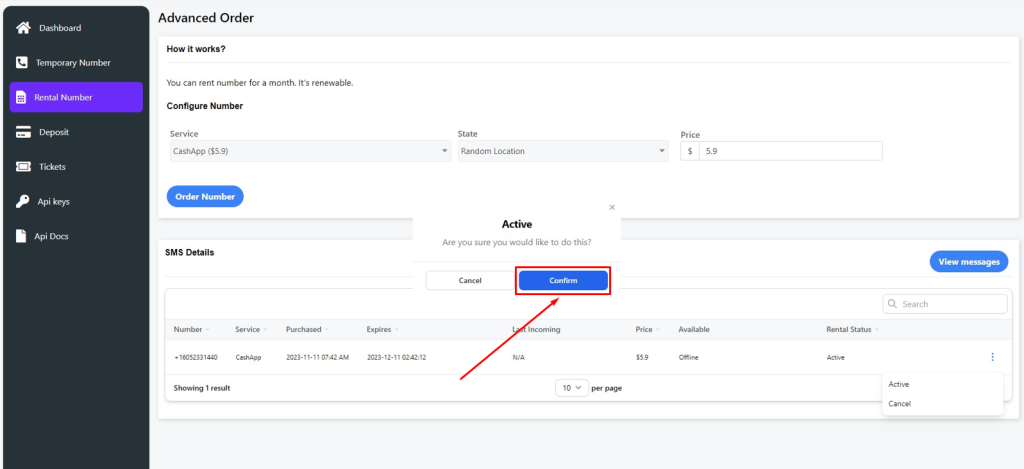Close the Active confirmation dialog with X
The width and height of the screenshot is (1024, 469).
[x=612, y=207]
